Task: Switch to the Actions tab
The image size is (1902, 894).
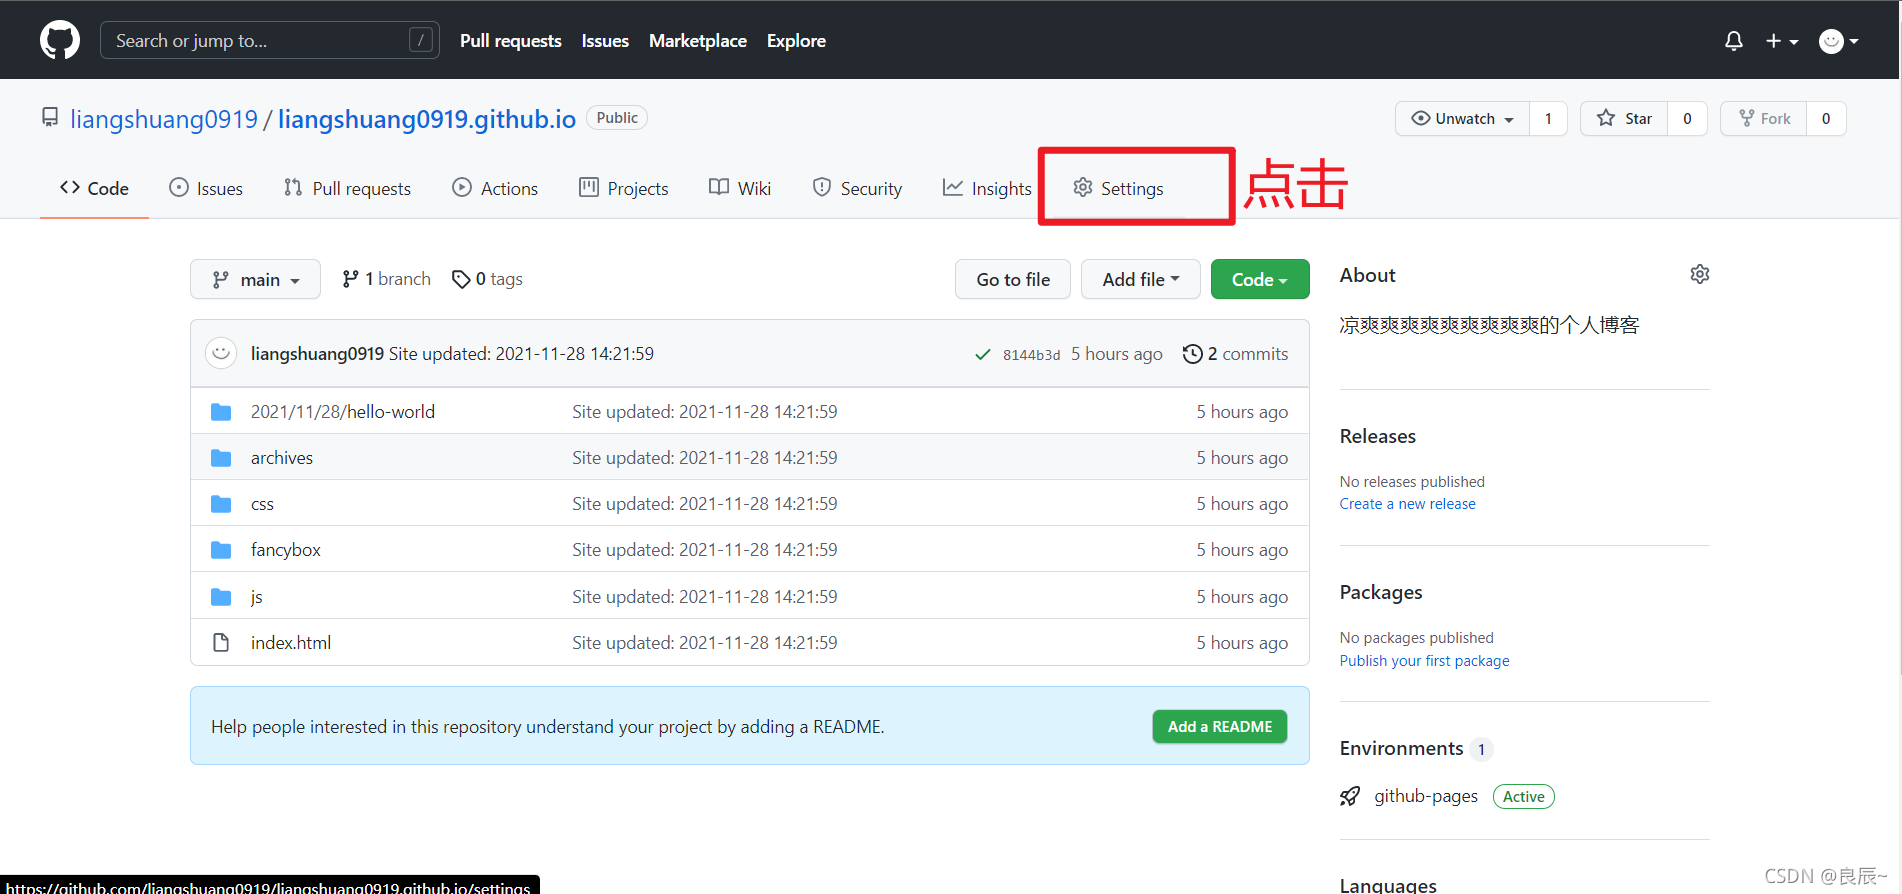Action: [495, 188]
